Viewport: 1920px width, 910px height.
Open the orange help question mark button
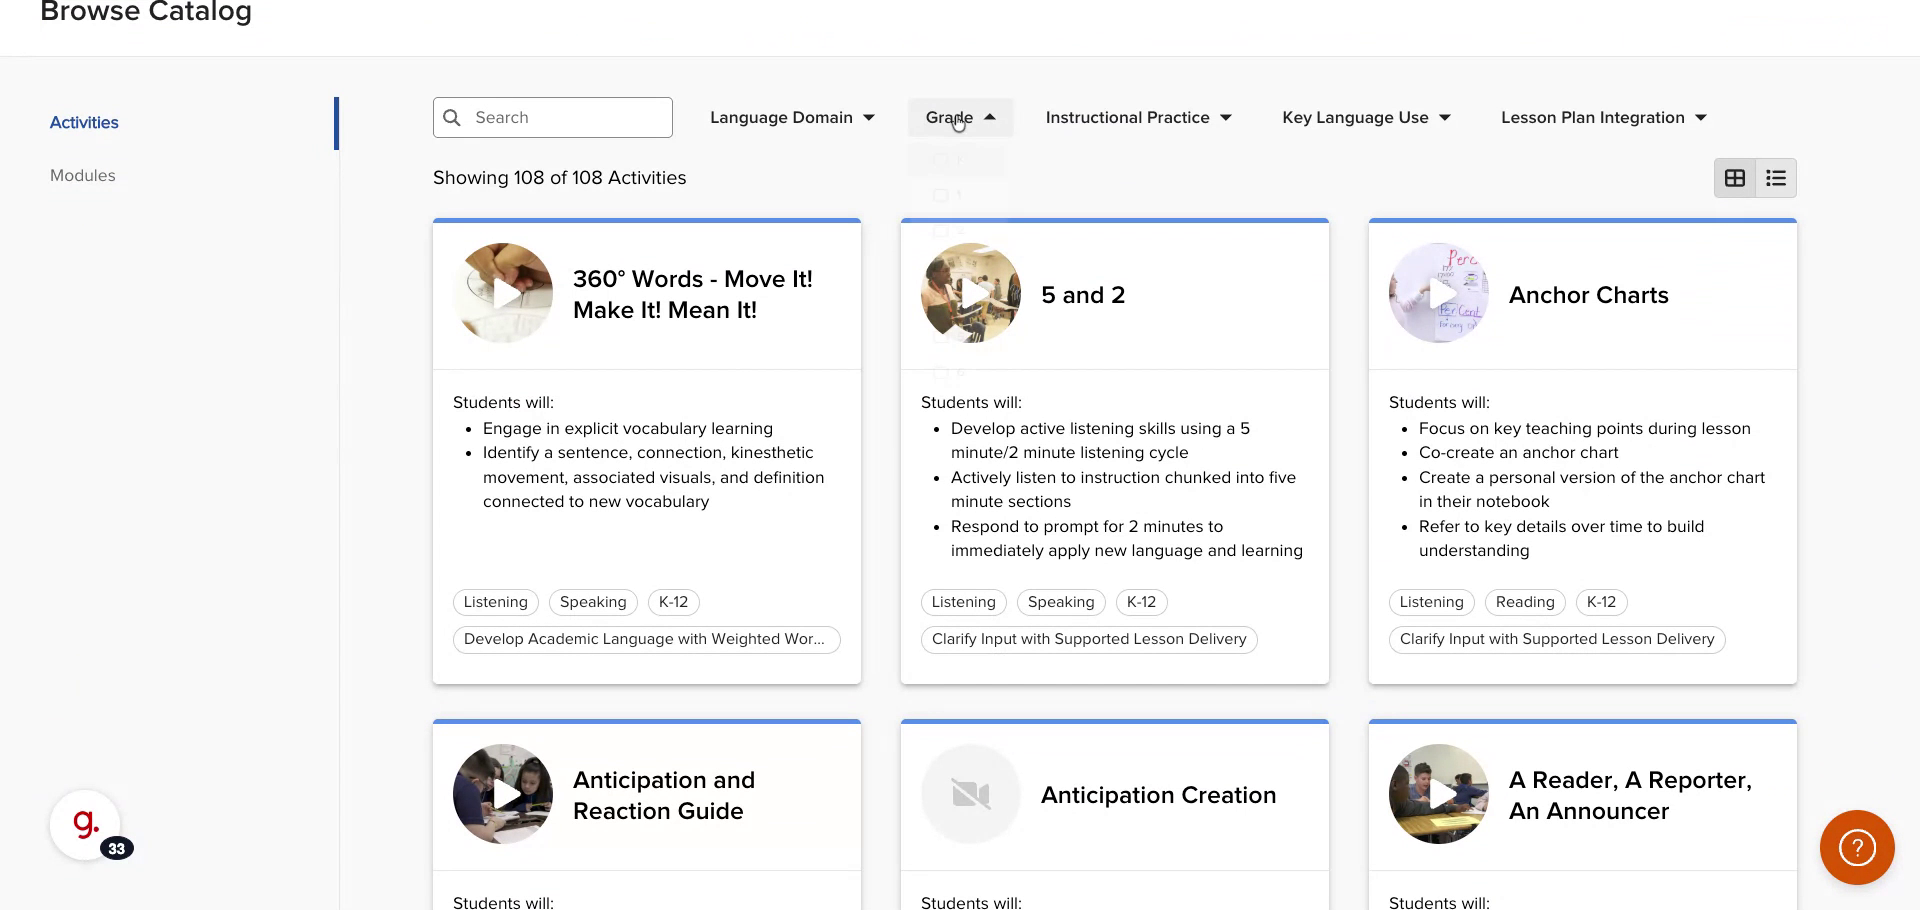click(x=1857, y=848)
